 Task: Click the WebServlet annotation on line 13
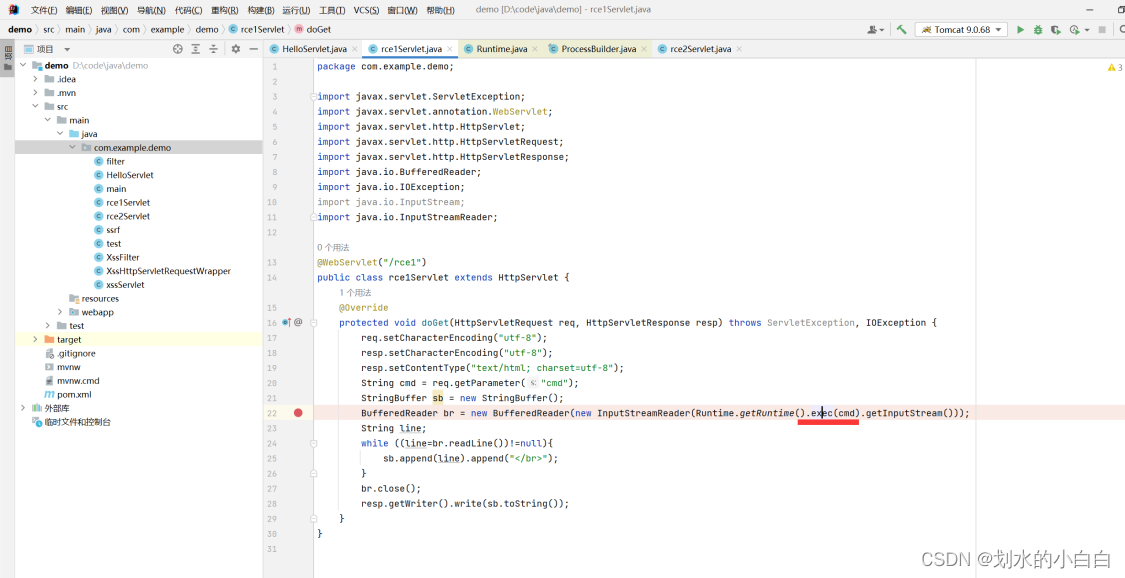click(x=347, y=262)
